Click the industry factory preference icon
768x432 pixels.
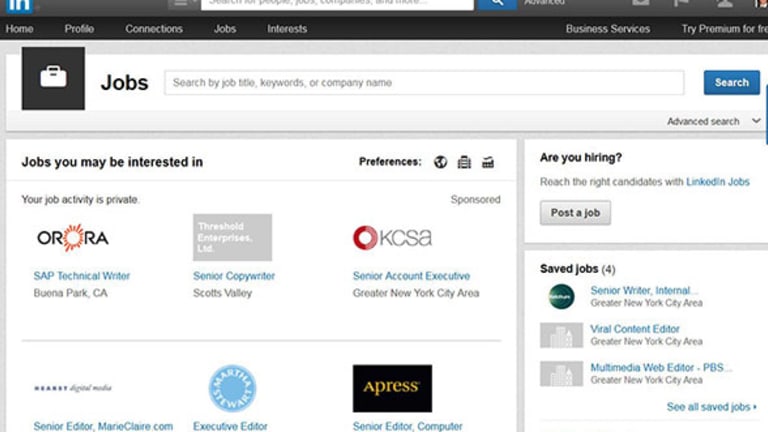pos(488,162)
